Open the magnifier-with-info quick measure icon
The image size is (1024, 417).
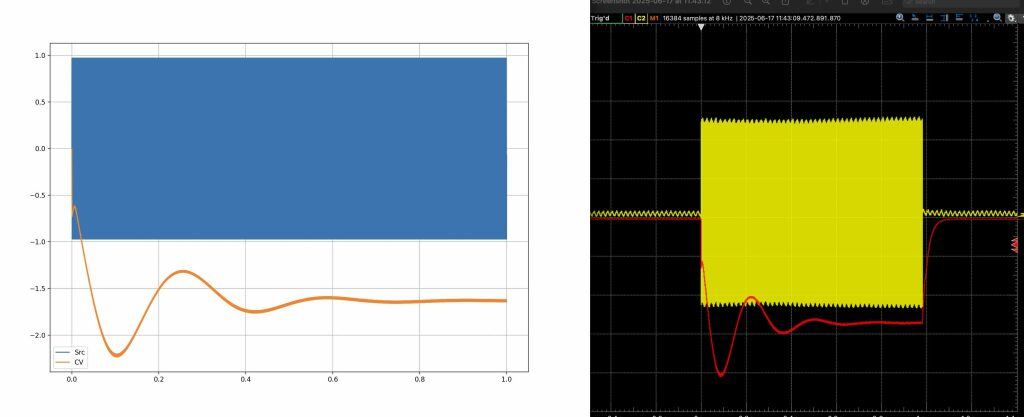pos(900,18)
